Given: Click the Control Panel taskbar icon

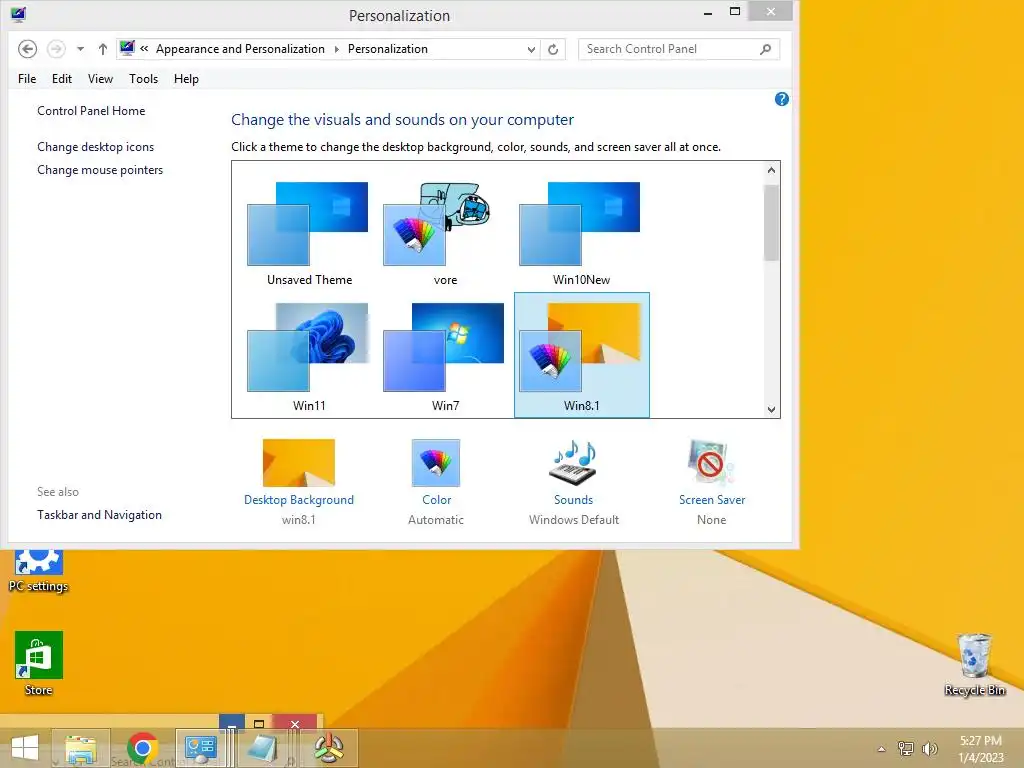Looking at the screenshot, I should pyautogui.click(x=200, y=748).
